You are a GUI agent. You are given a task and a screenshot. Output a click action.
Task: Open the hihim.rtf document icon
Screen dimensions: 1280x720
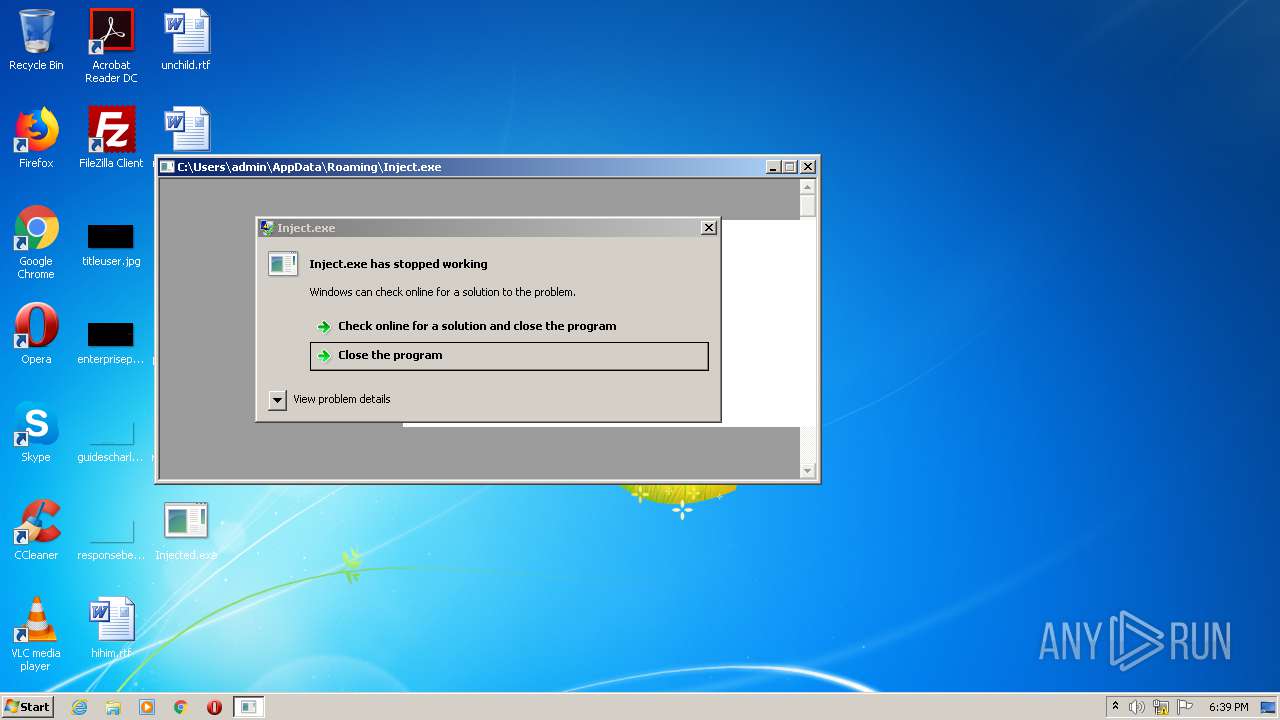[x=111, y=628]
